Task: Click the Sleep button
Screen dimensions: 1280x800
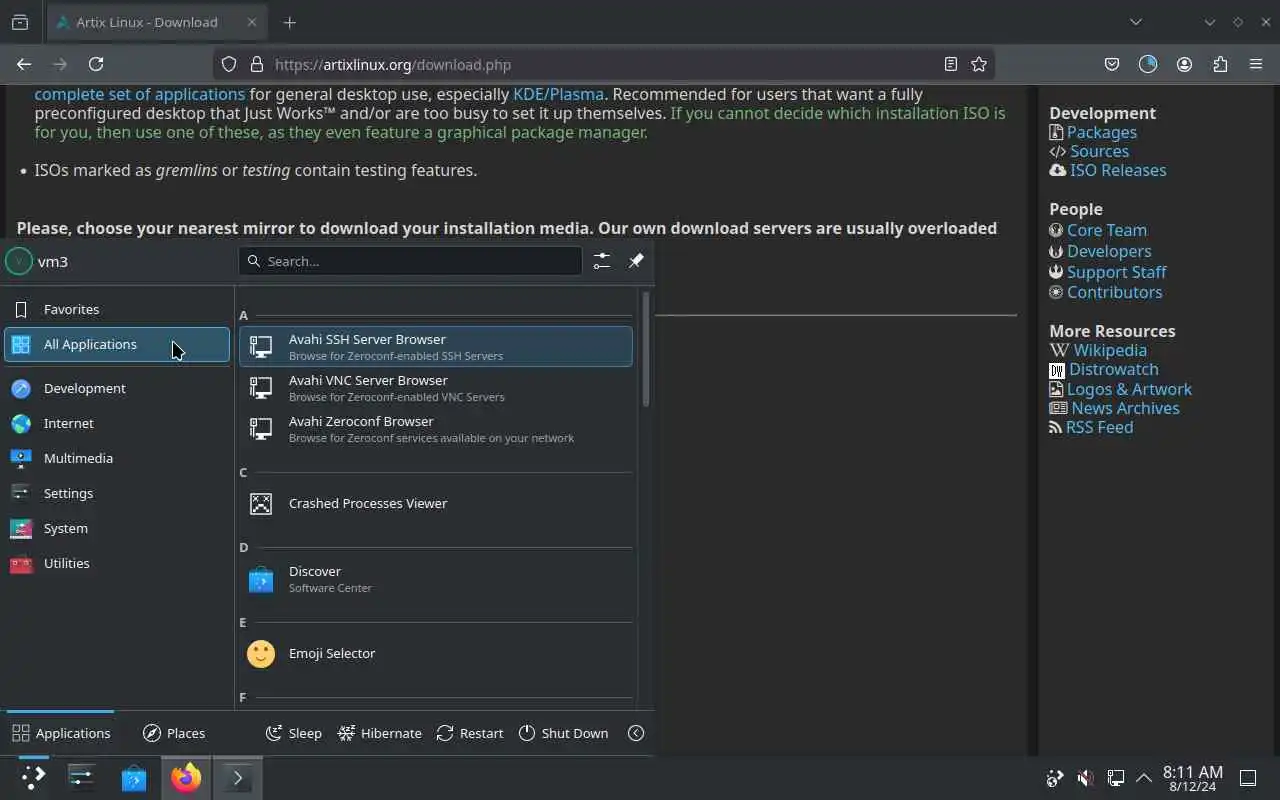Action: click(x=294, y=733)
